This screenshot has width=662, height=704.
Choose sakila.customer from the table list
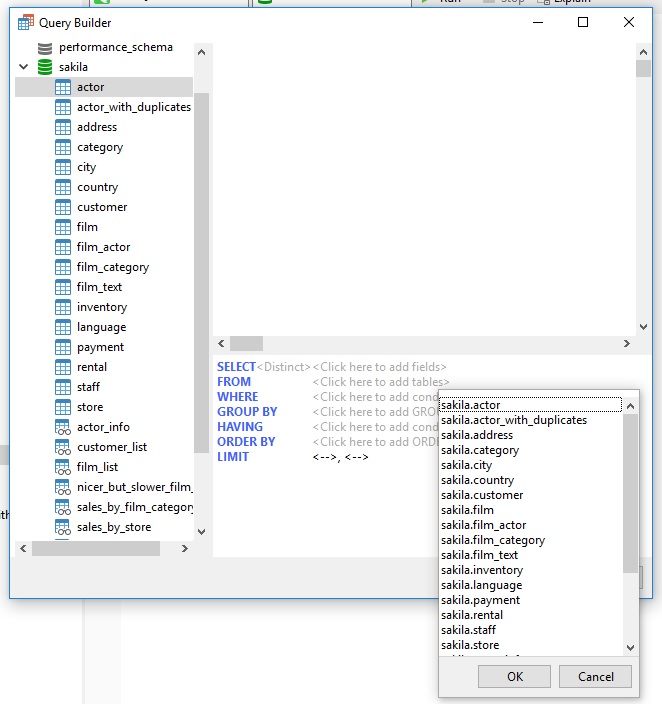tap(482, 495)
